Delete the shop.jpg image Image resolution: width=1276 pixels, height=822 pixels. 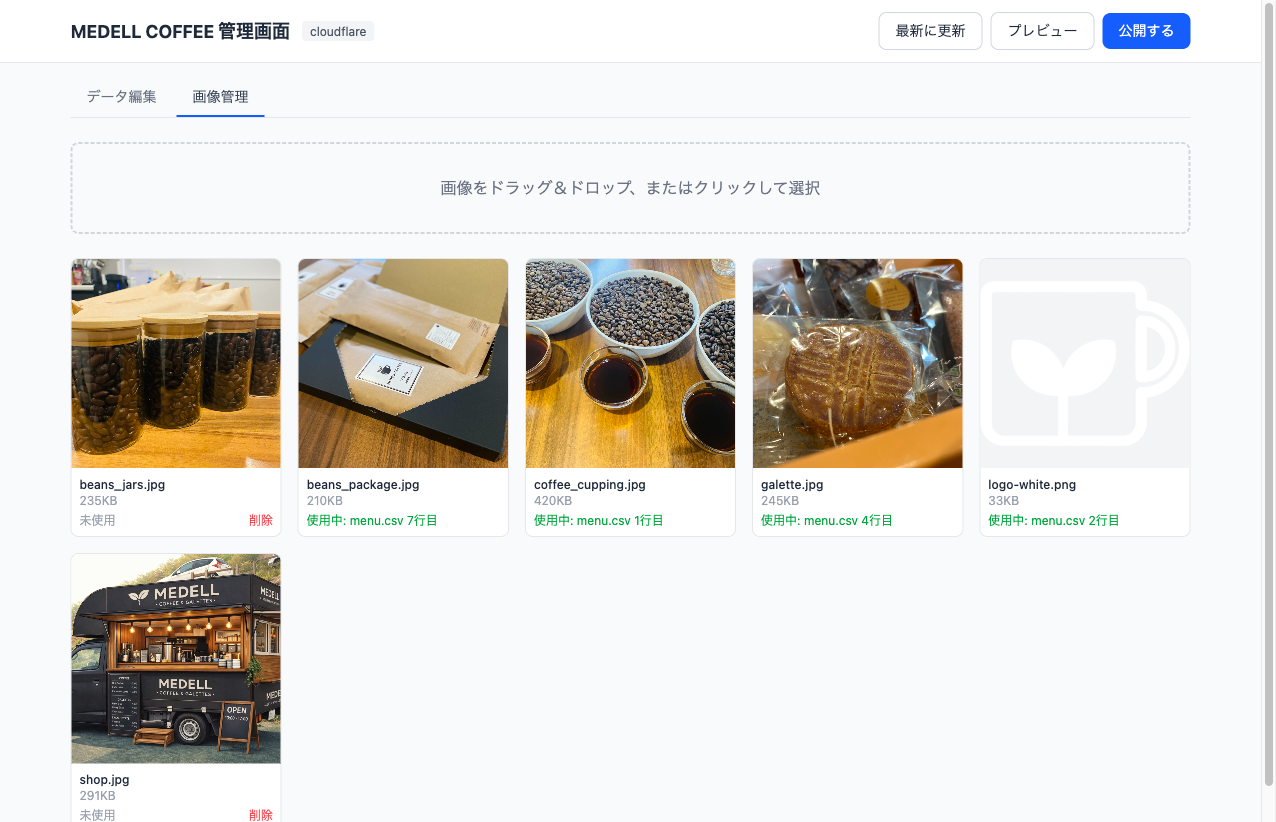pos(261,814)
